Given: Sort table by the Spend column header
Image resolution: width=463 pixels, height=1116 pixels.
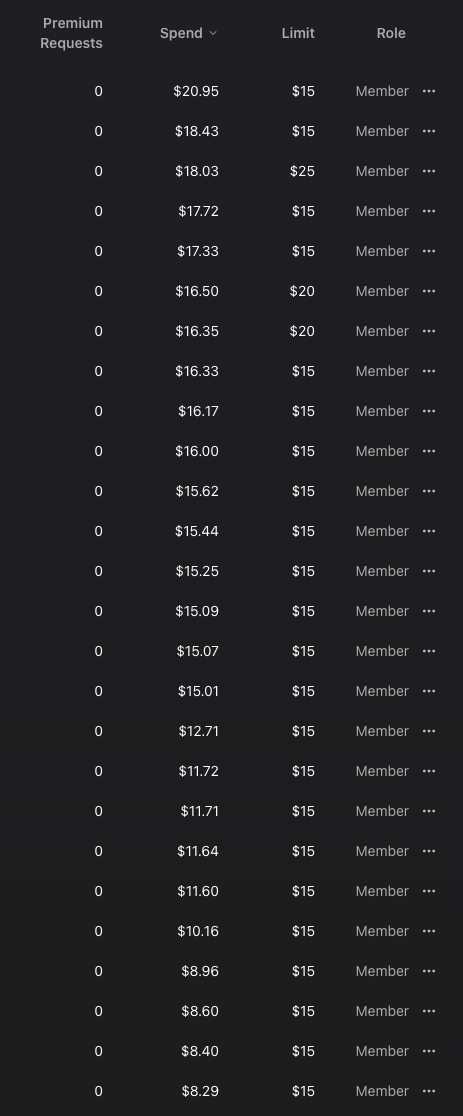Looking at the screenshot, I should pos(181,33).
